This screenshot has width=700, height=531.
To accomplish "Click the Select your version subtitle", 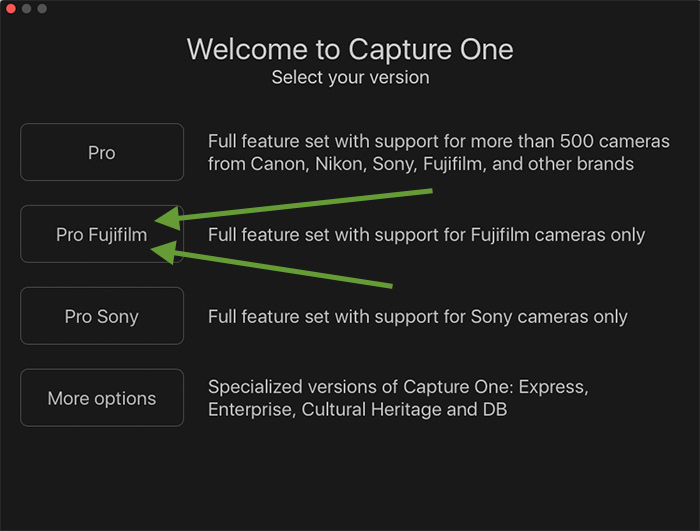I will 350,78.
